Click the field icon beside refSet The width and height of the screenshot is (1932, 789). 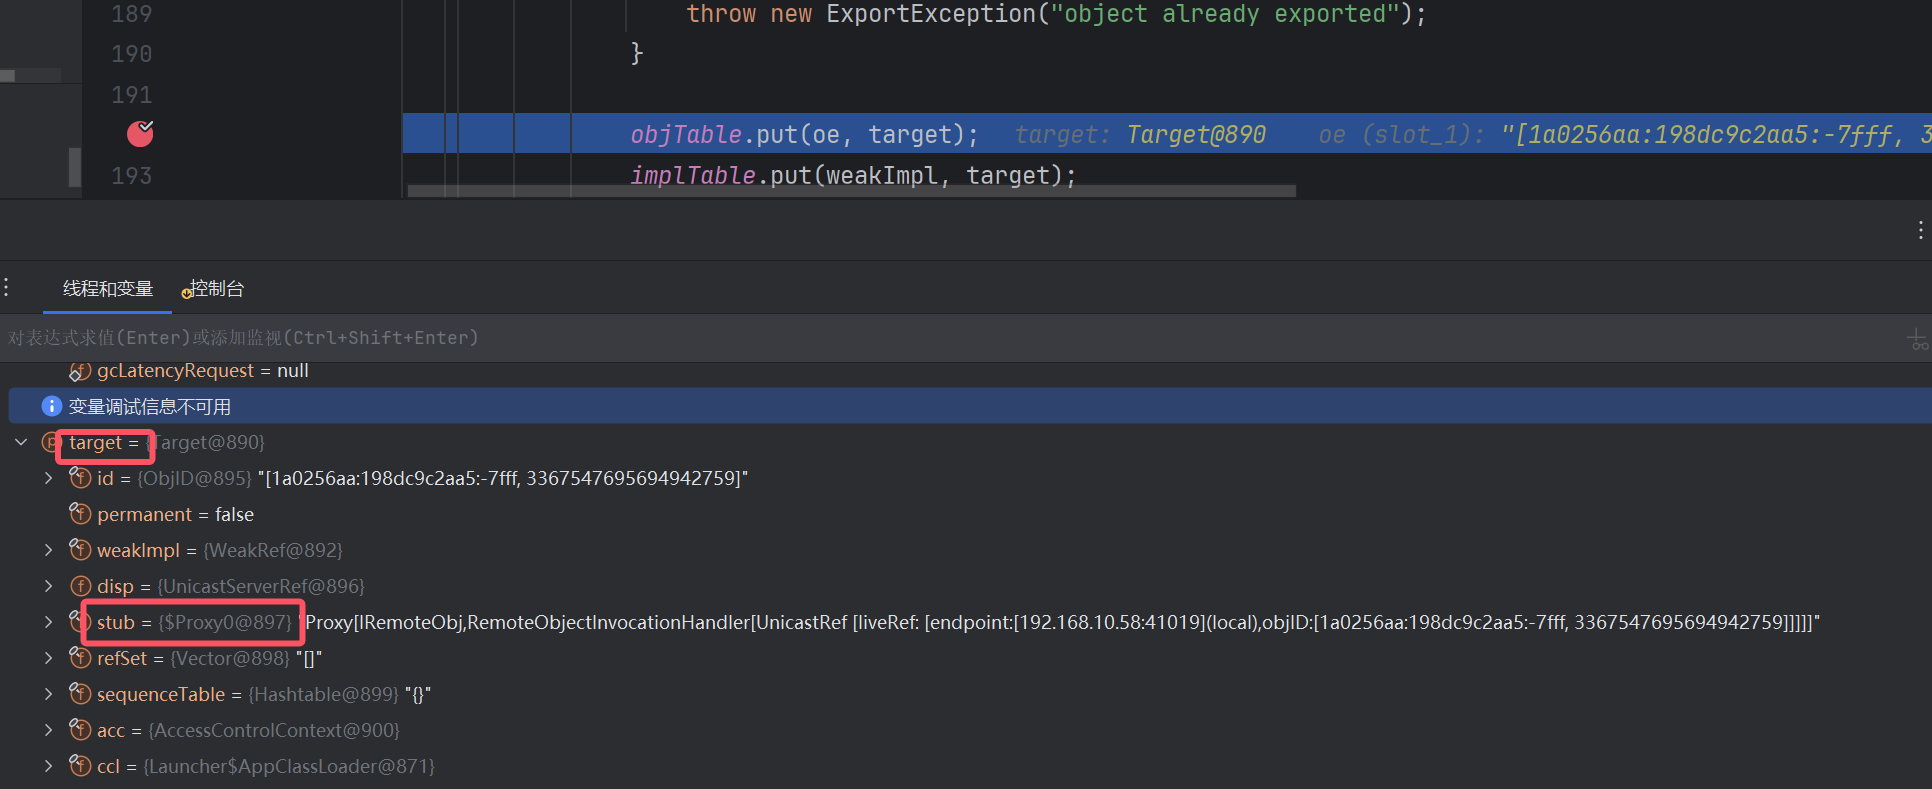[x=80, y=658]
